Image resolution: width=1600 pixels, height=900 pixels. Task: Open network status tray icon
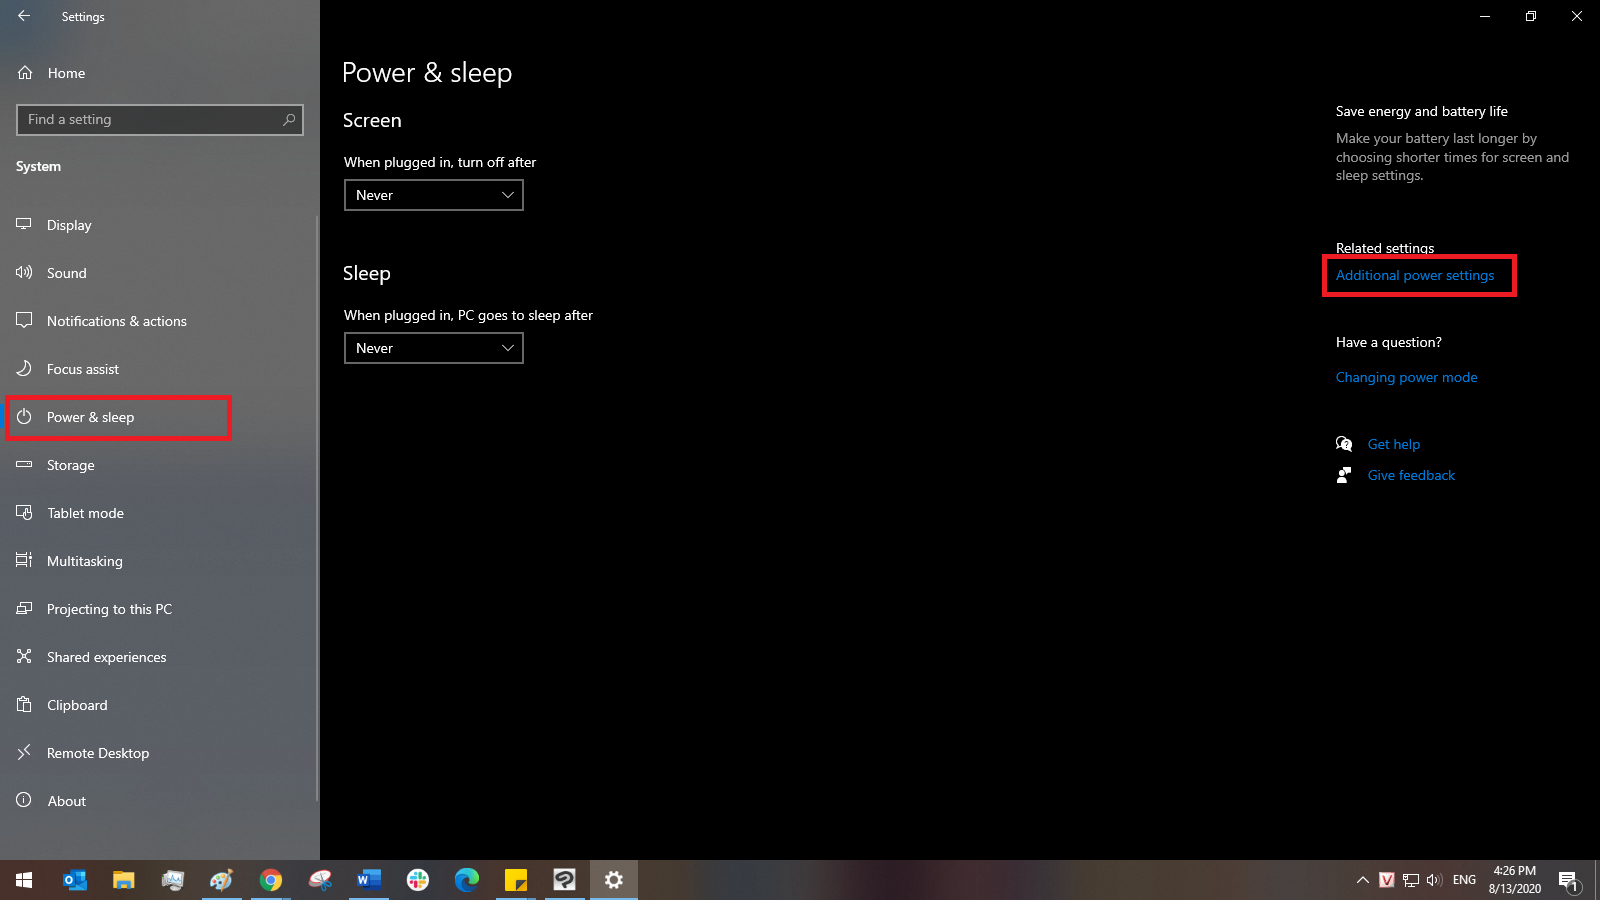[x=1411, y=880]
